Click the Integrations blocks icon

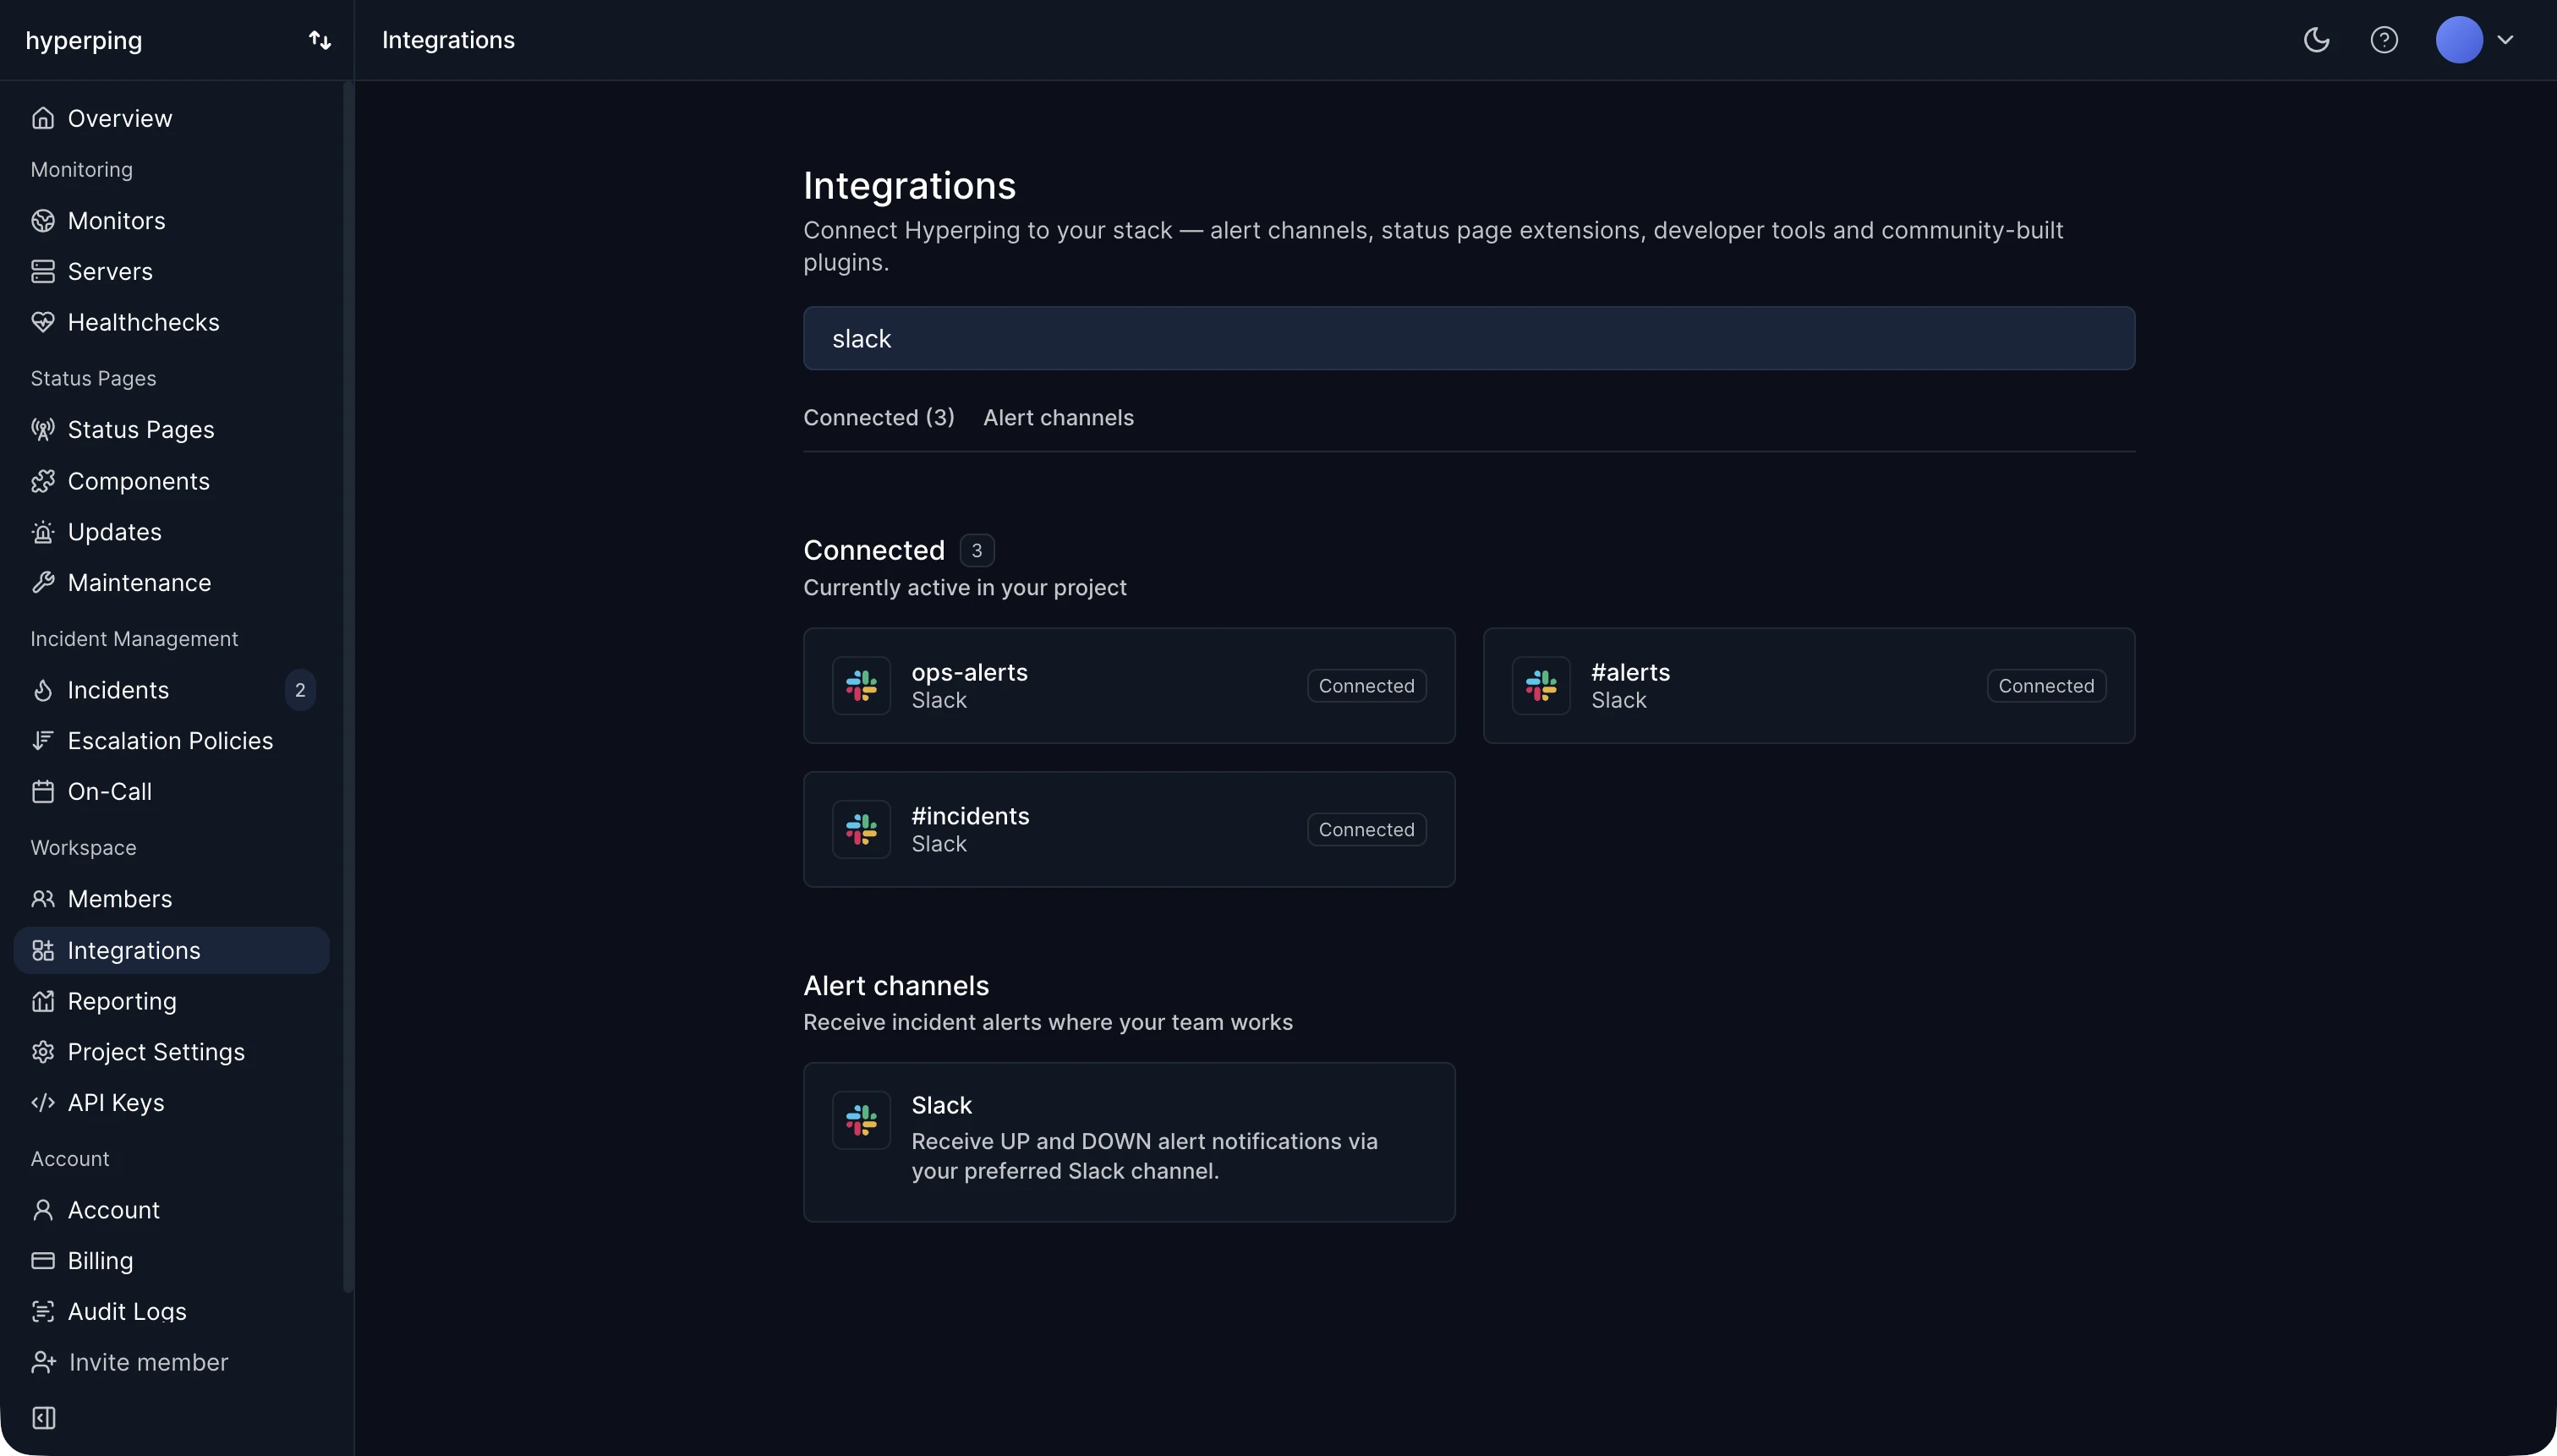tap(42, 950)
